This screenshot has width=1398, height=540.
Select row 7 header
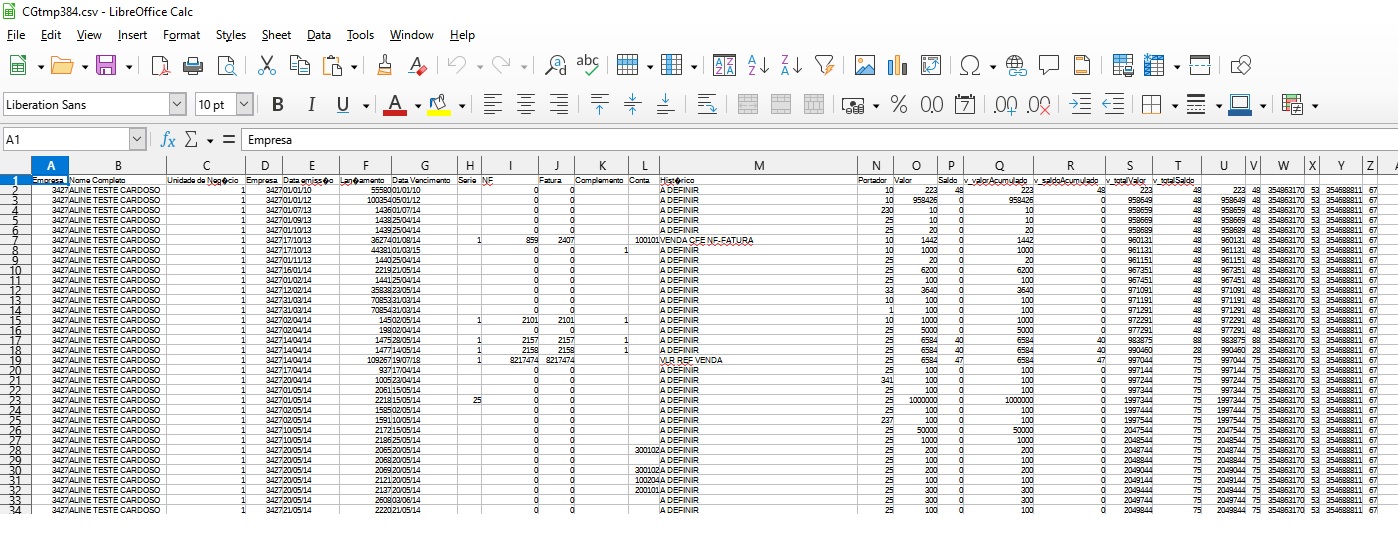(x=15, y=240)
